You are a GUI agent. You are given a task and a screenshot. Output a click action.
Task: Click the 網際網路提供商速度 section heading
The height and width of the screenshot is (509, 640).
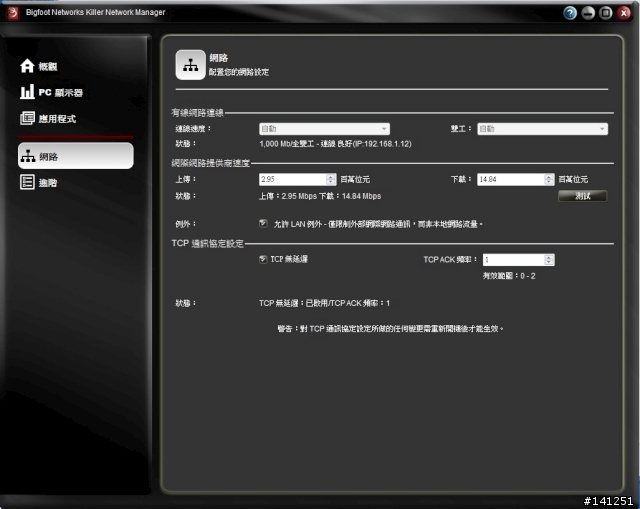click(x=210, y=163)
